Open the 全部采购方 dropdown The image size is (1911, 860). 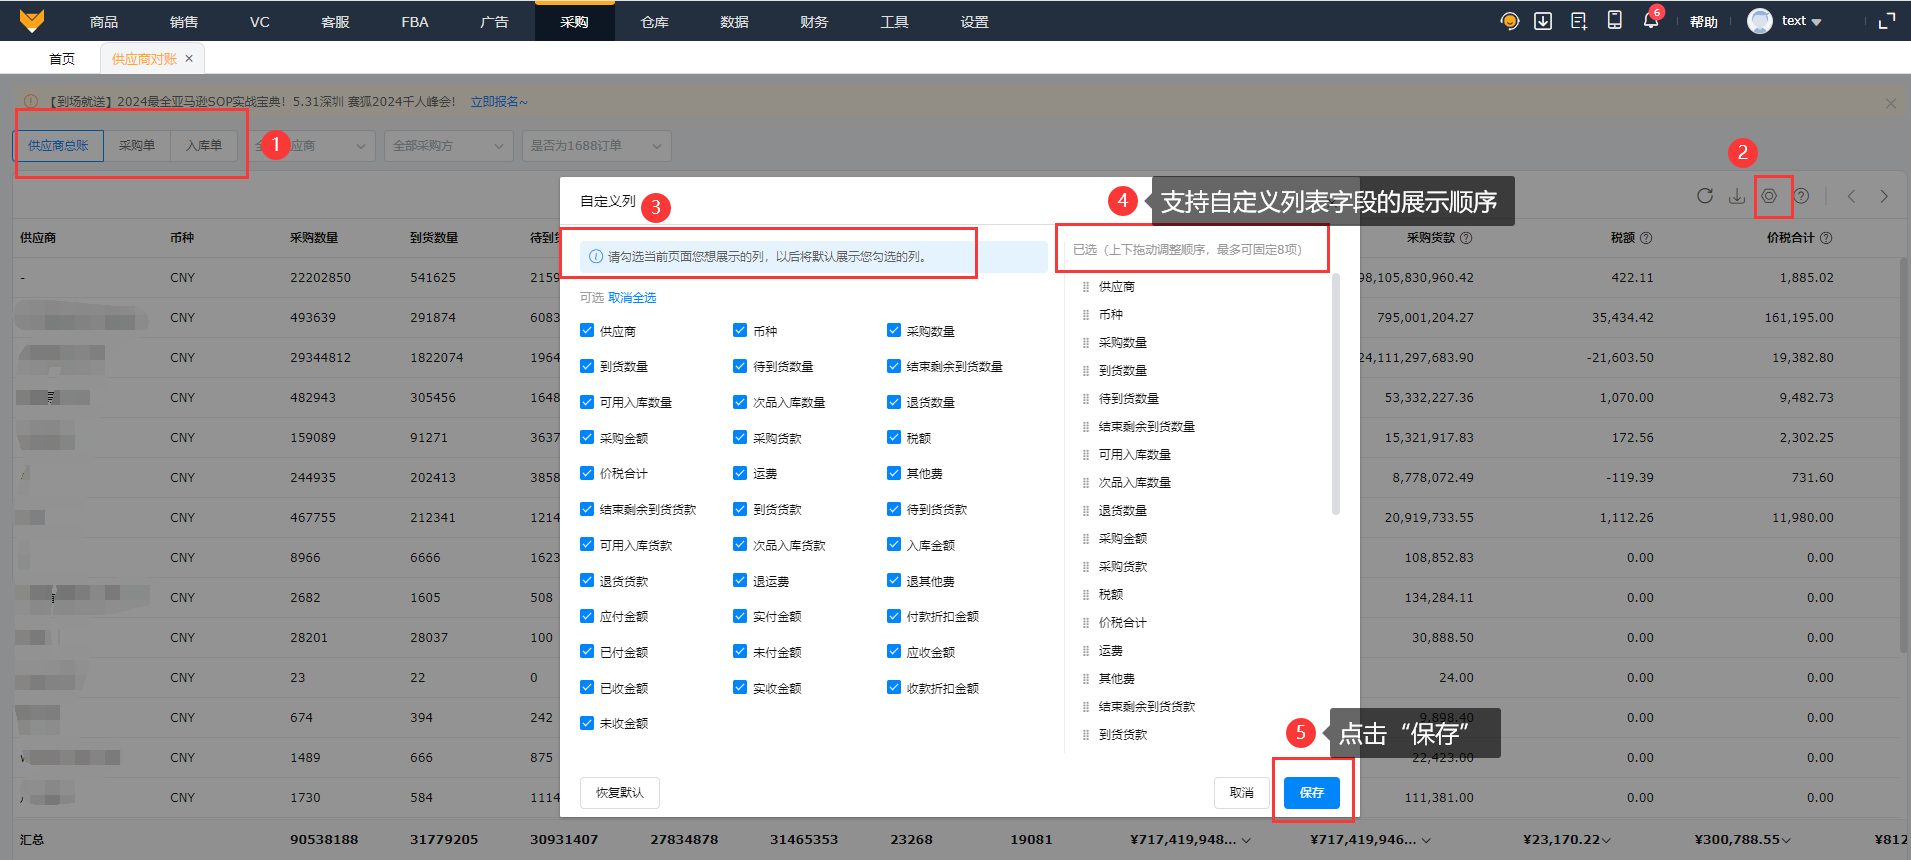coord(448,146)
